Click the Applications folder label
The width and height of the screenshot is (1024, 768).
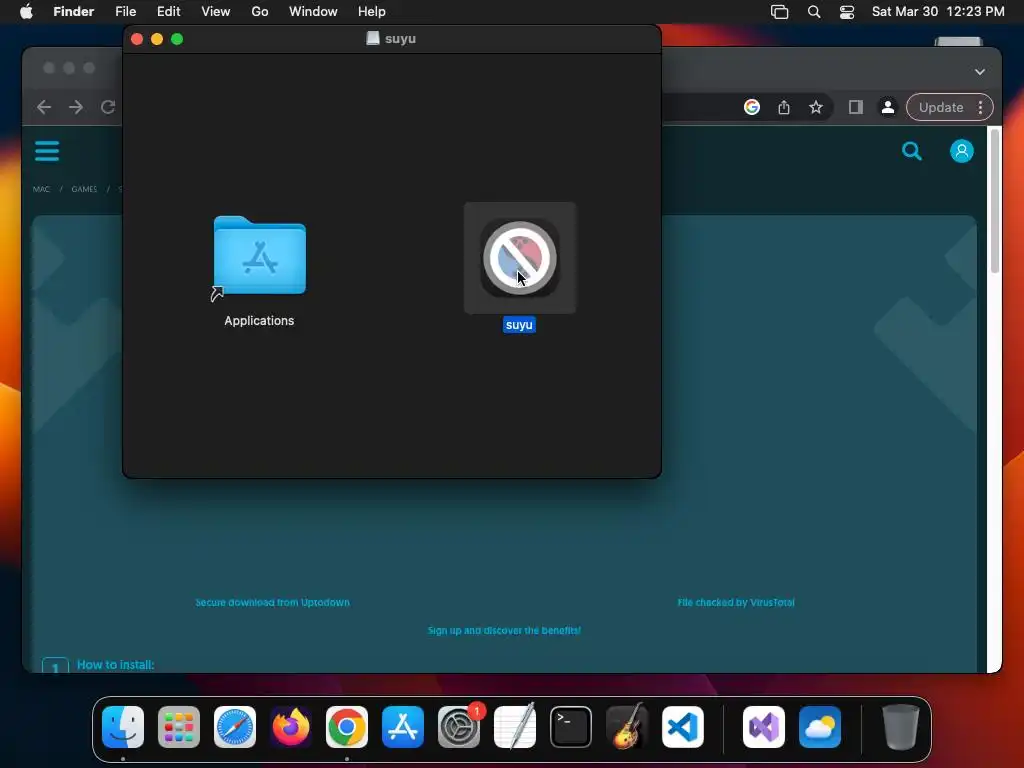coord(259,321)
